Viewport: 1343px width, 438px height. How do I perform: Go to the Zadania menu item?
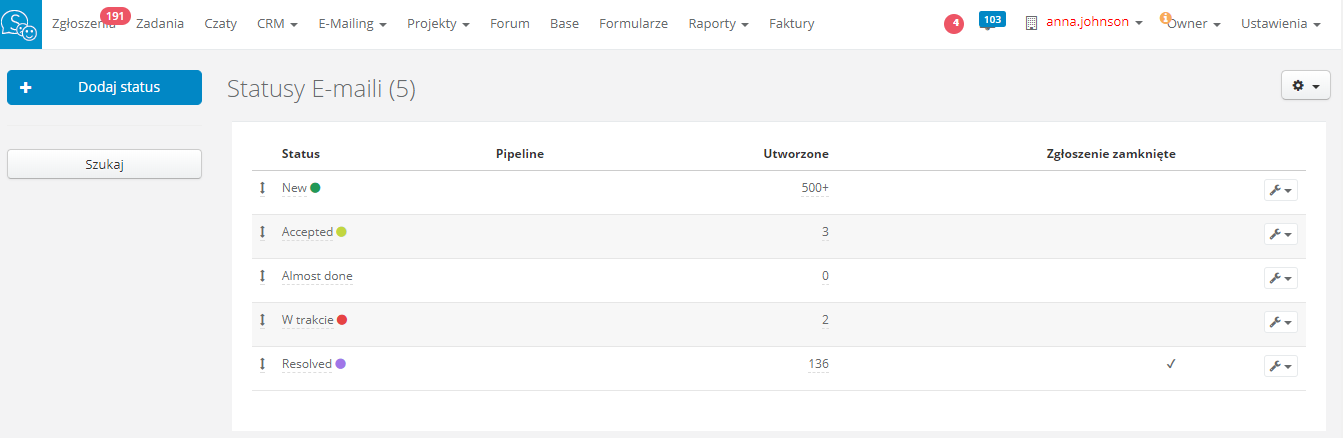pyautogui.click(x=160, y=23)
